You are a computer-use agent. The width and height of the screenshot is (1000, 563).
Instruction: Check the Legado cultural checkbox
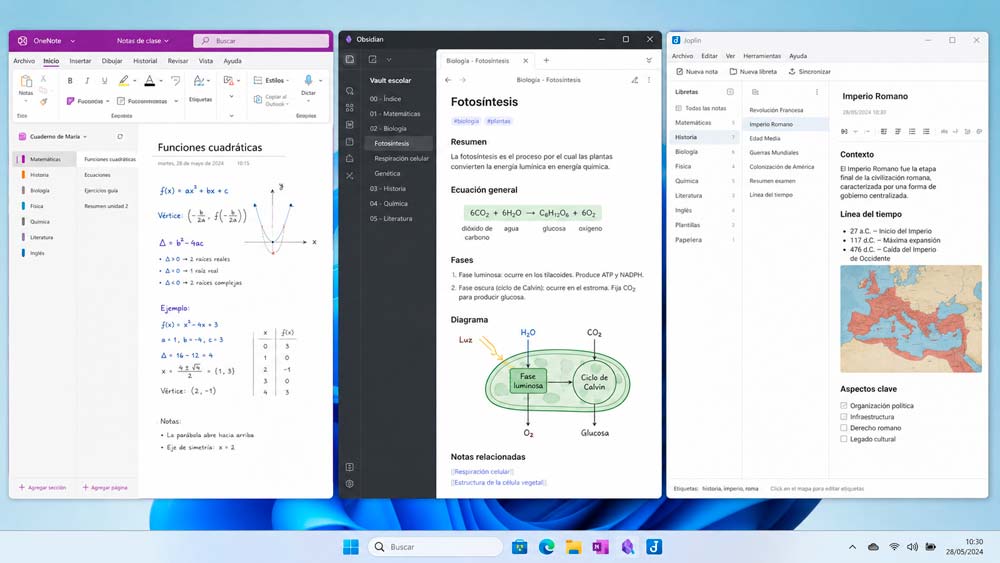click(844, 439)
